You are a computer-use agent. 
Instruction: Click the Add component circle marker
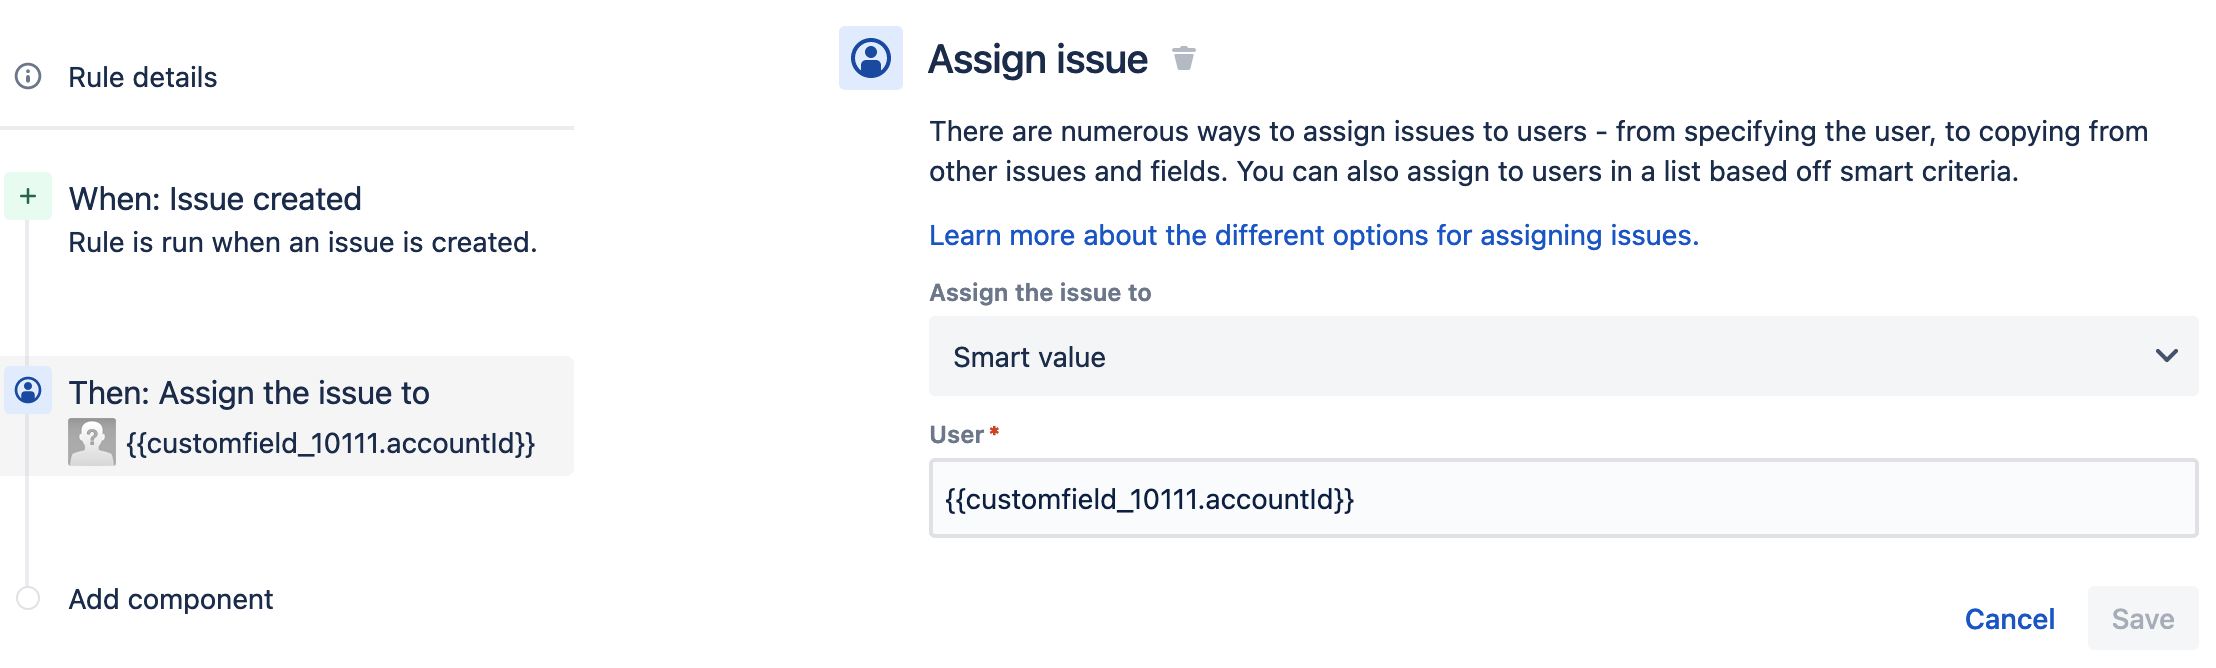pyautogui.click(x=28, y=598)
